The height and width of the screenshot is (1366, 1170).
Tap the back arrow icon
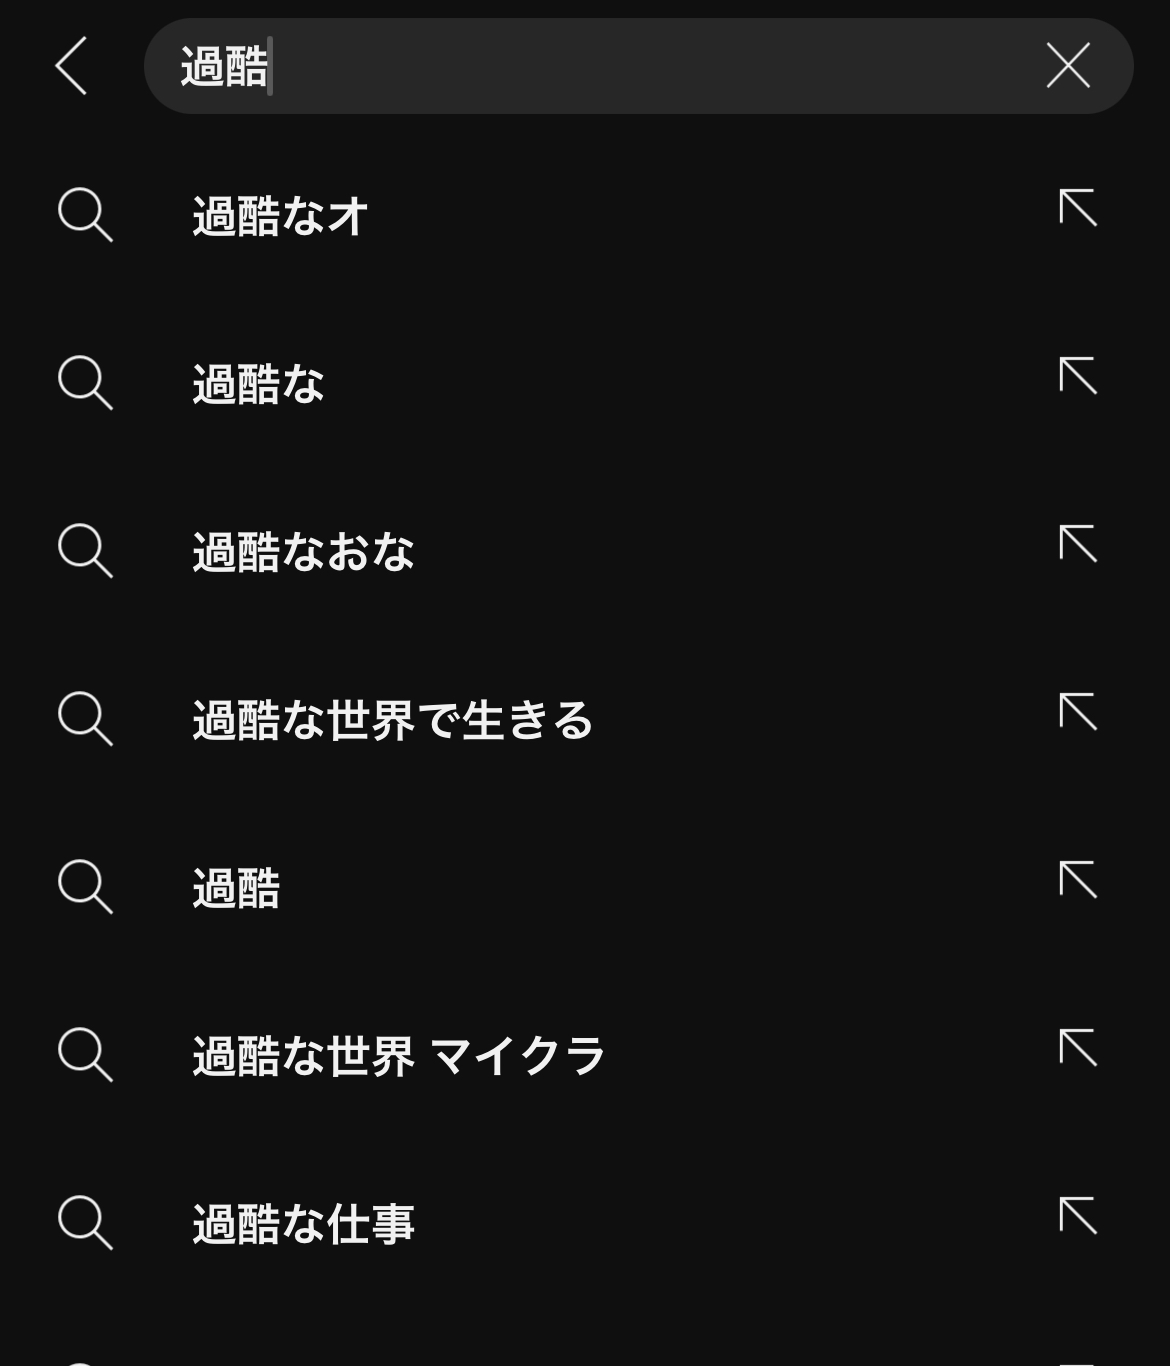click(x=71, y=66)
